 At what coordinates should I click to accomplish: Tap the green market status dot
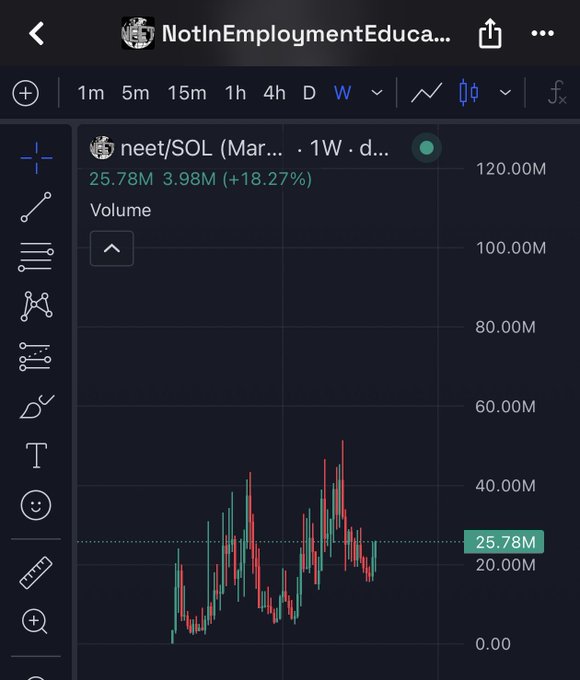tap(426, 148)
